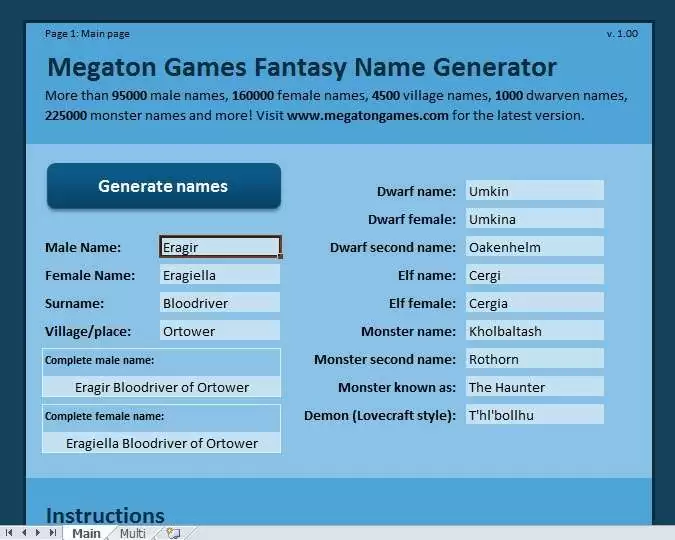
Task: Click the Dwarf second name cell Oakenhelm
Action: (534, 247)
